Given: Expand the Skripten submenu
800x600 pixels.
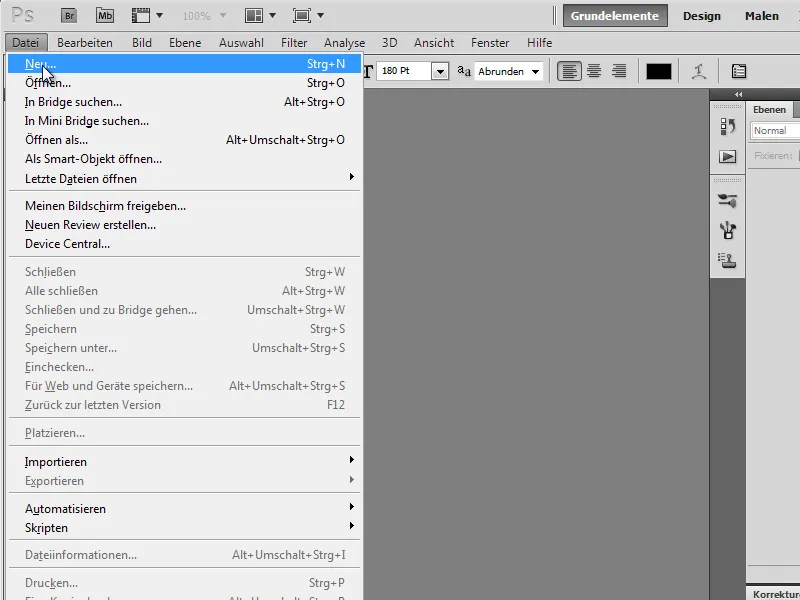Looking at the screenshot, I should [185, 528].
